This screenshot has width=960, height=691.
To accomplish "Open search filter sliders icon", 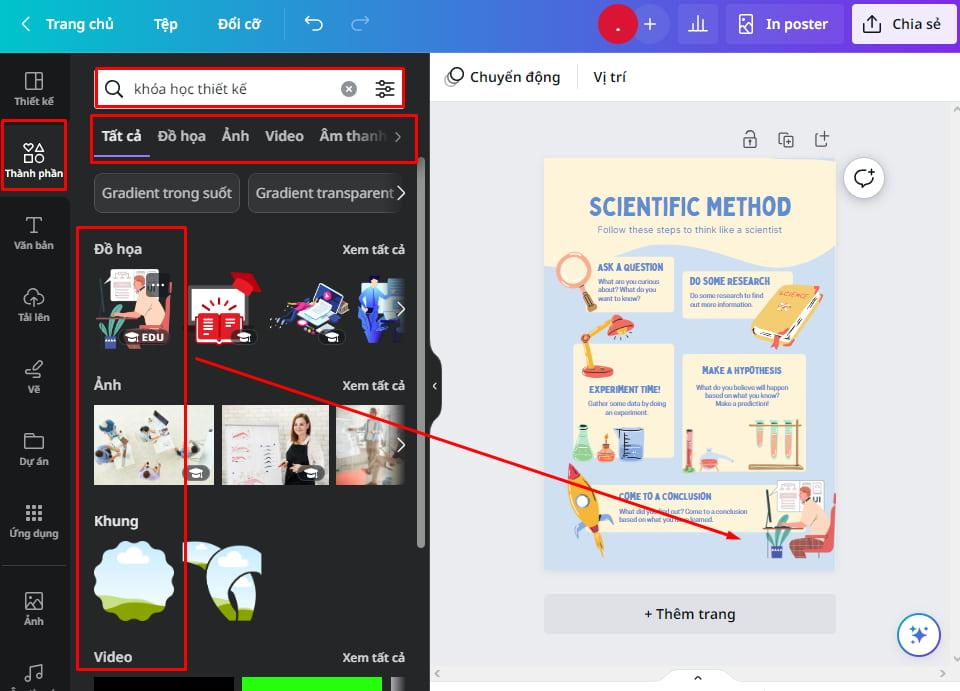I will (x=384, y=89).
